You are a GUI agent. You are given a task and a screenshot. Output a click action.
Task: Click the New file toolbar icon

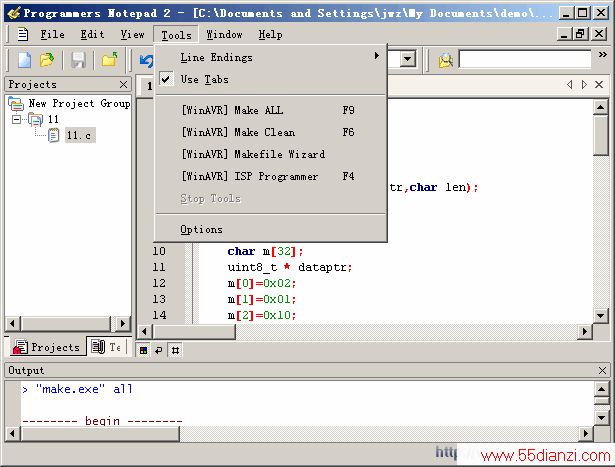point(24,60)
